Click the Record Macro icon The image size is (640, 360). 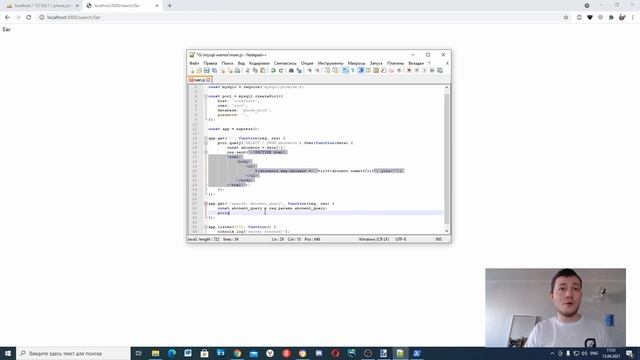click(409, 70)
